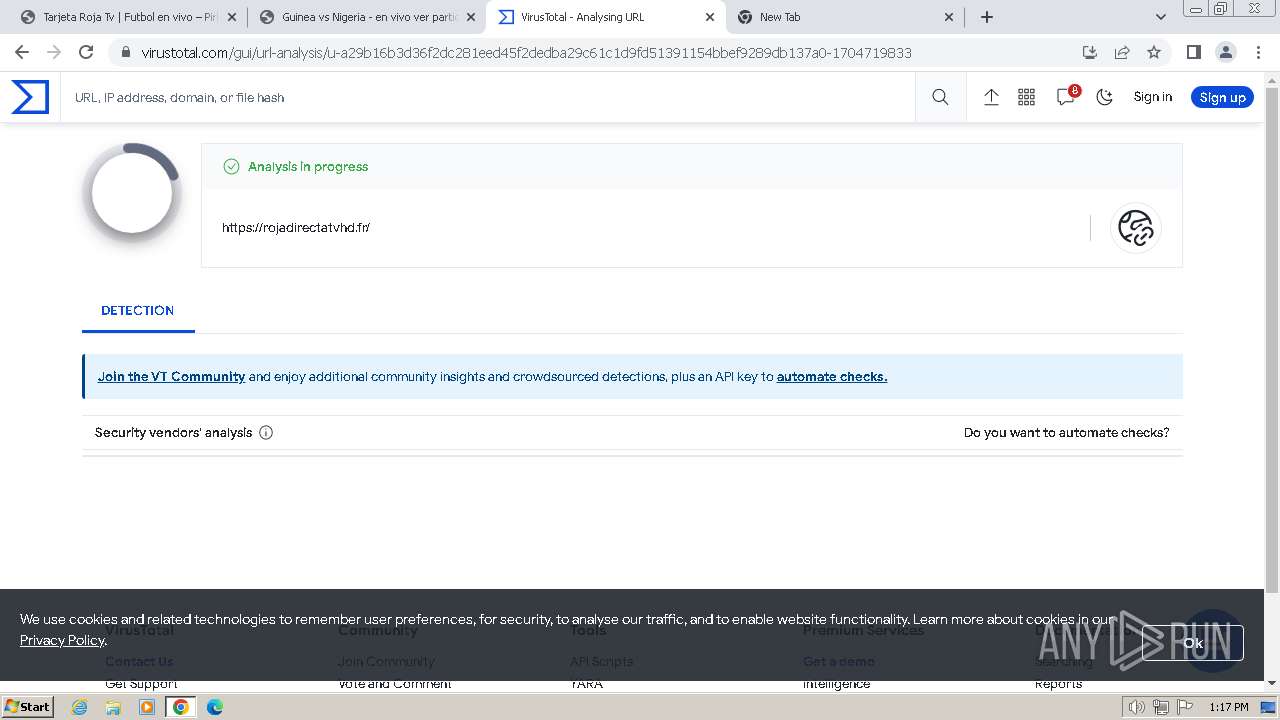Click the VirusTotal sigma logo
Image resolution: width=1280 pixels, height=720 pixels.
[x=30, y=97]
